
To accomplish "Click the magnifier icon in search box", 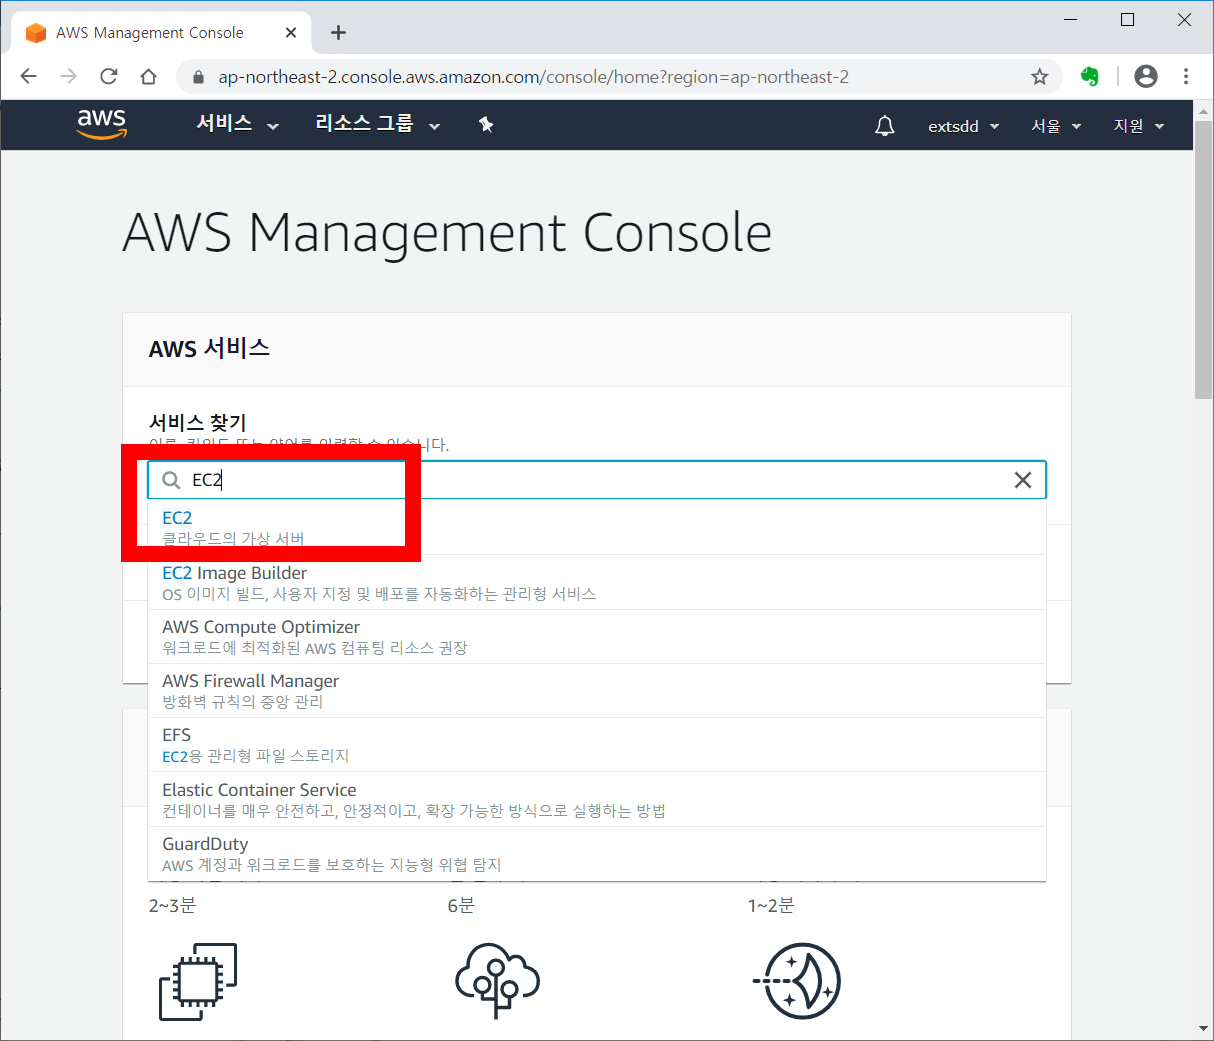I will tap(171, 480).
